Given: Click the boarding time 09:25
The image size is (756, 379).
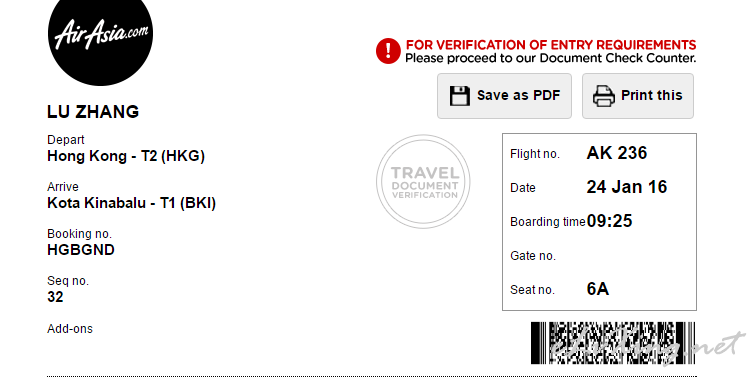Looking at the screenshot, I should (609, 221).
